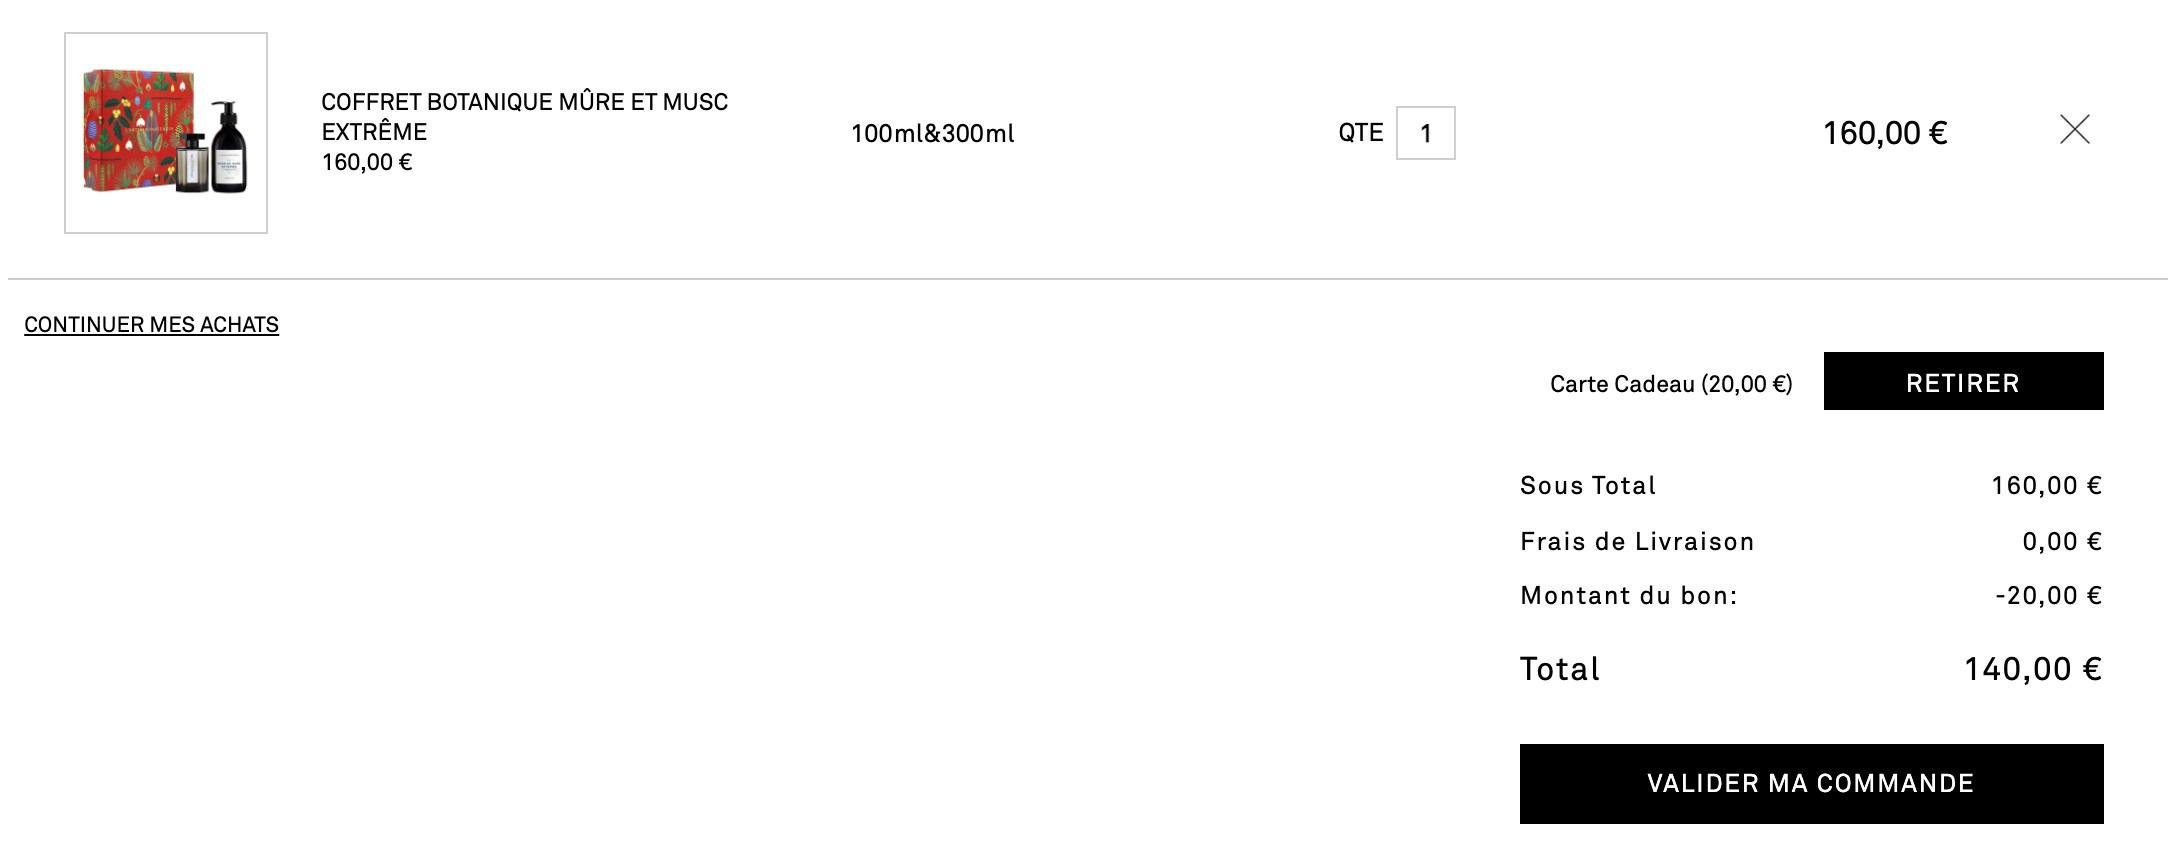The height and width of the screenshot is (846, 2174).
Task: Click the Coffret Botanique product thumbnail
Action: pyautogui.click(x=166, y=133)
